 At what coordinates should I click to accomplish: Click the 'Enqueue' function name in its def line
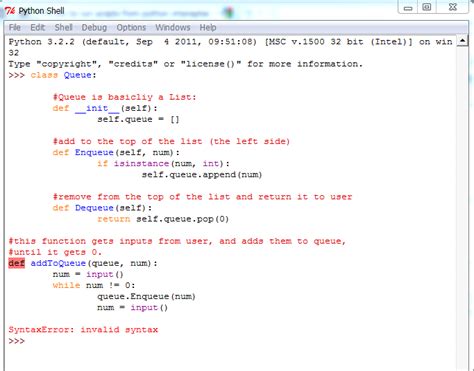pos(94,152)
